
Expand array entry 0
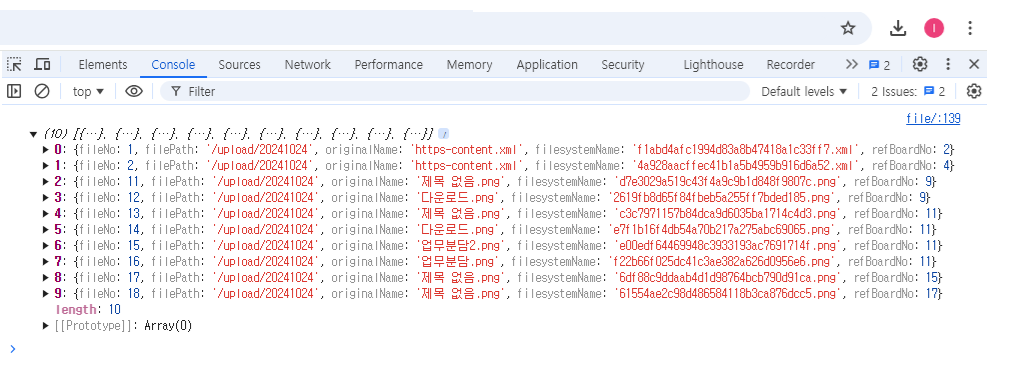[x=46, y=149]
